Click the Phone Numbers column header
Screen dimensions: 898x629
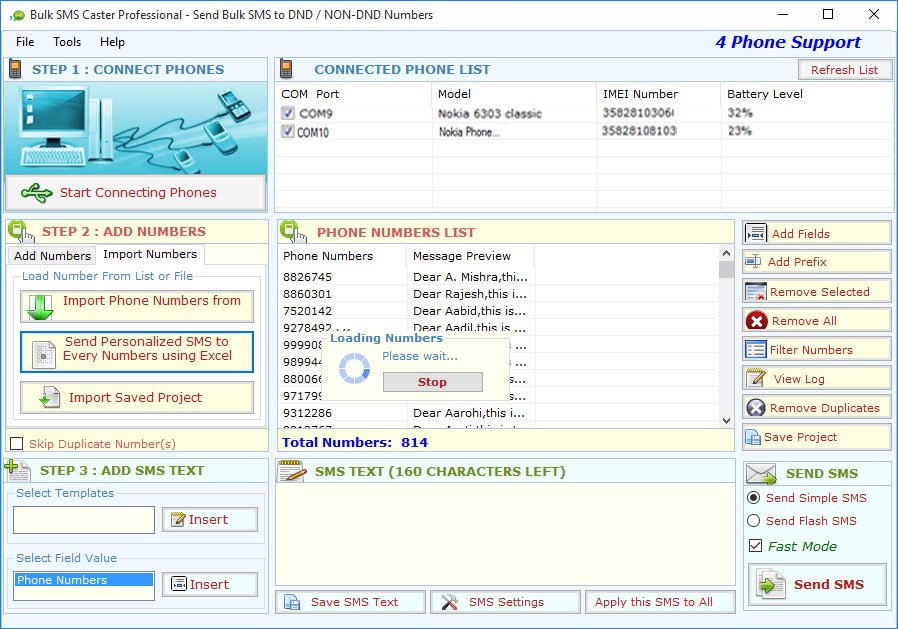click(342, 256)
